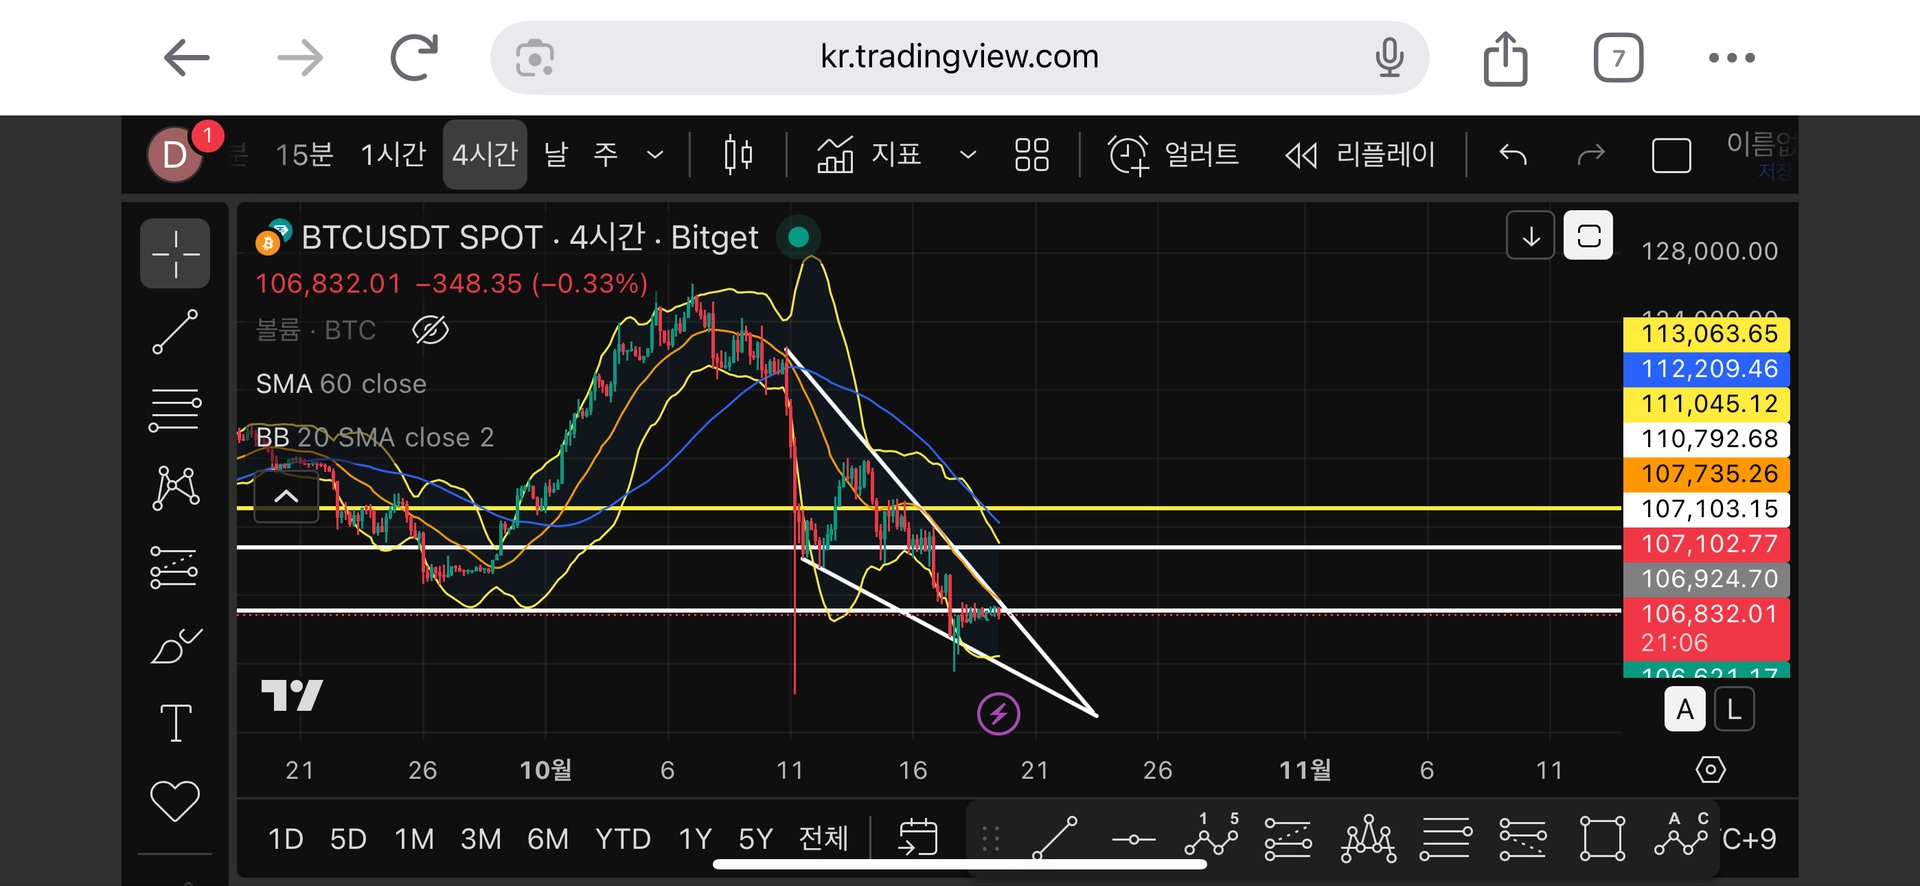Show the 7 open browser tabs
The image size is (1920, 886).
(1618, 58)
